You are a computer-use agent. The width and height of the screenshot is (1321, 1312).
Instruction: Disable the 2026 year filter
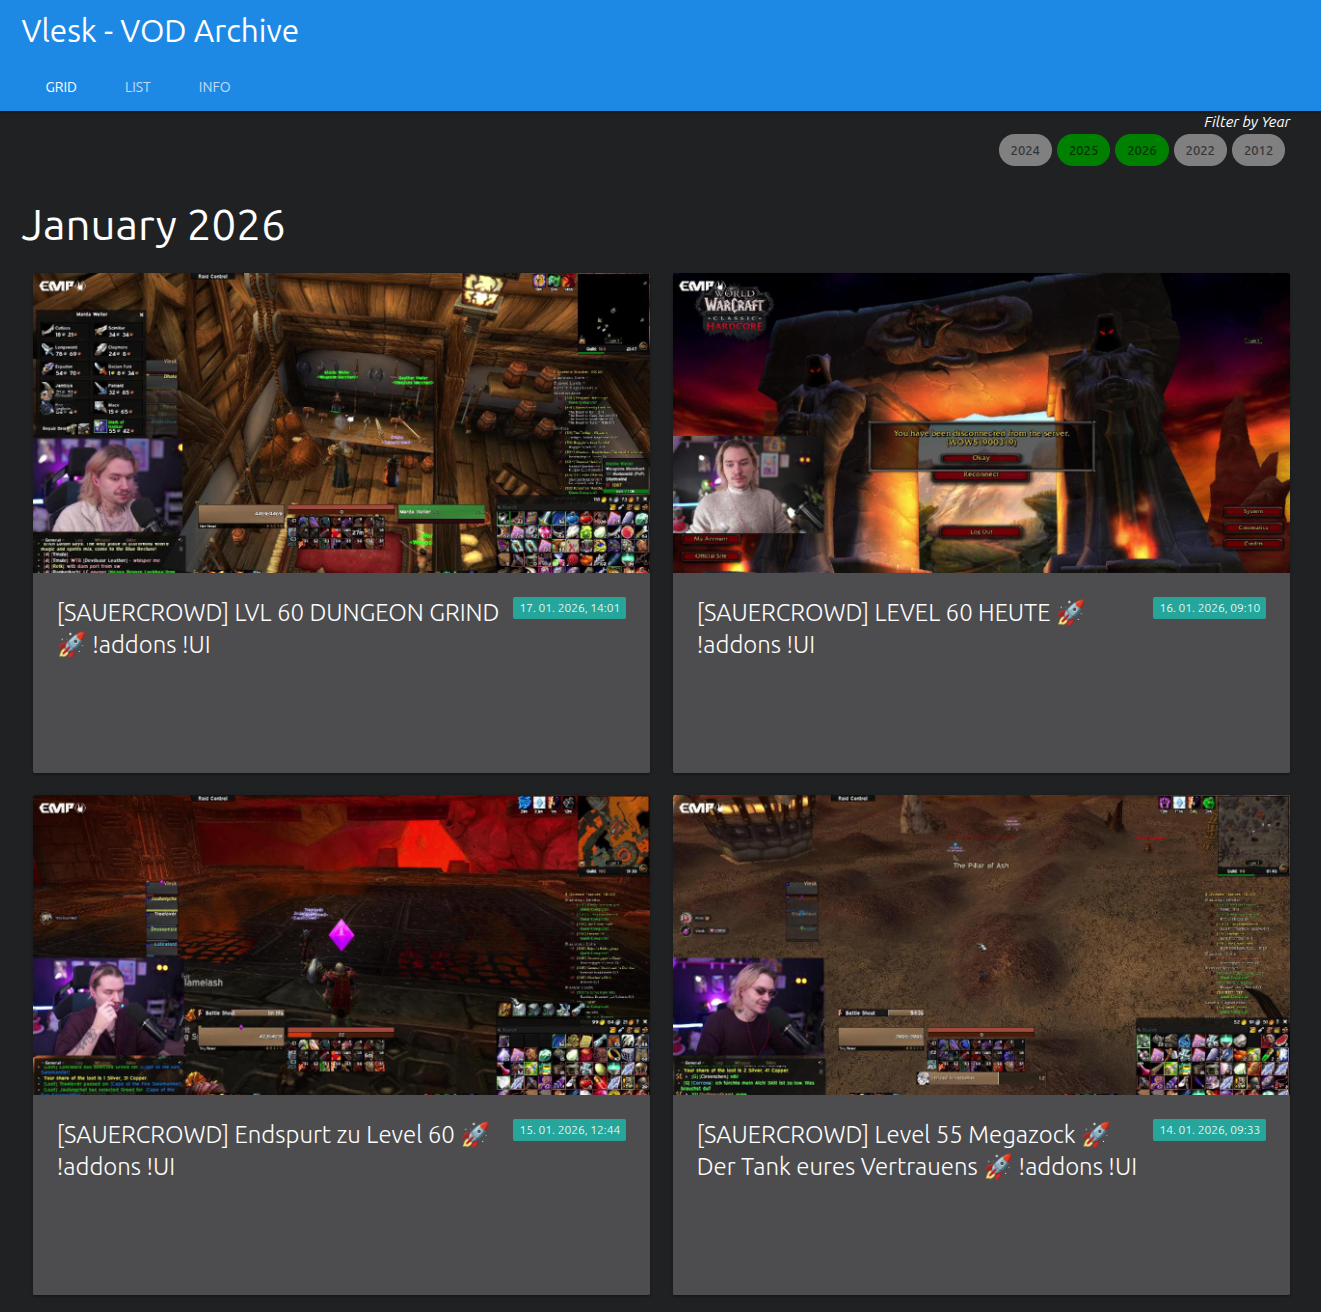(1141, 151)
